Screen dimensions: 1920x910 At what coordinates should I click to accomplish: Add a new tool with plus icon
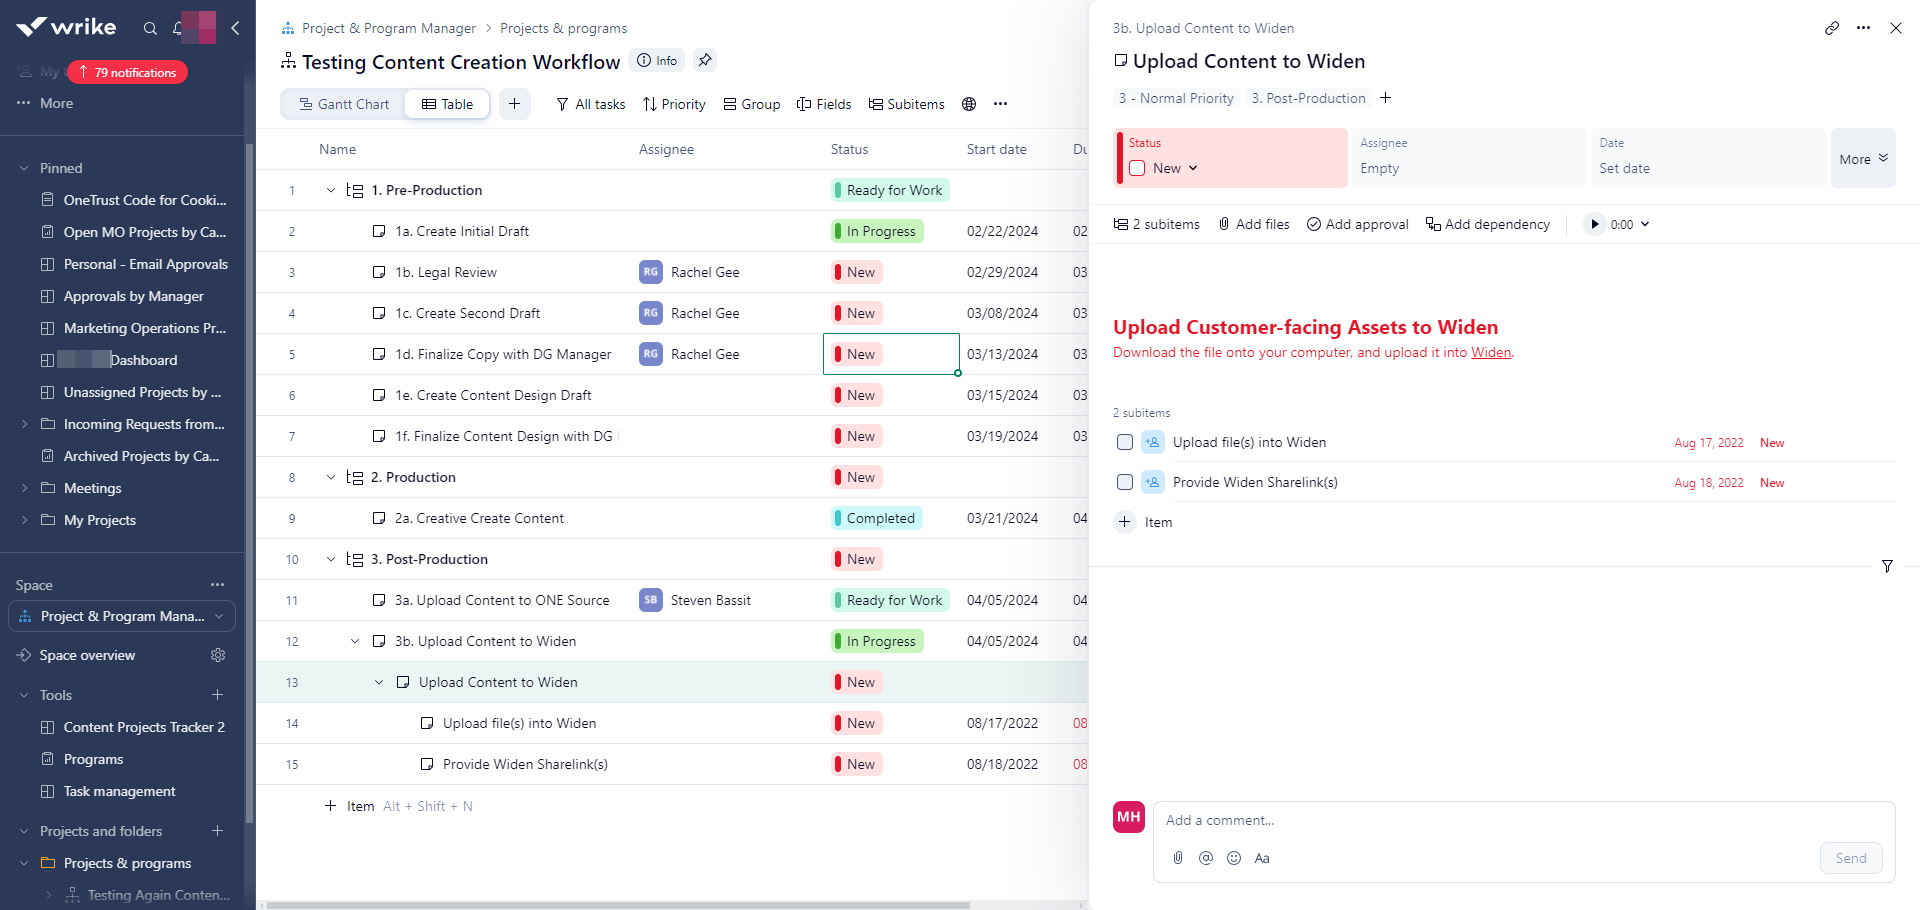pyautogui.click(x=218, y=695)
